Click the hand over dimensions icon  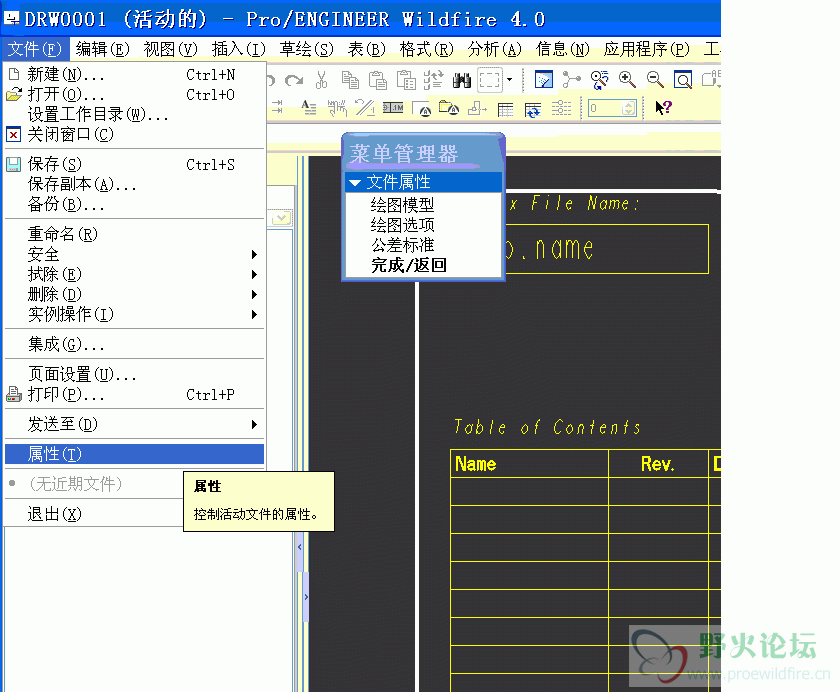click(x=338, y=108)
